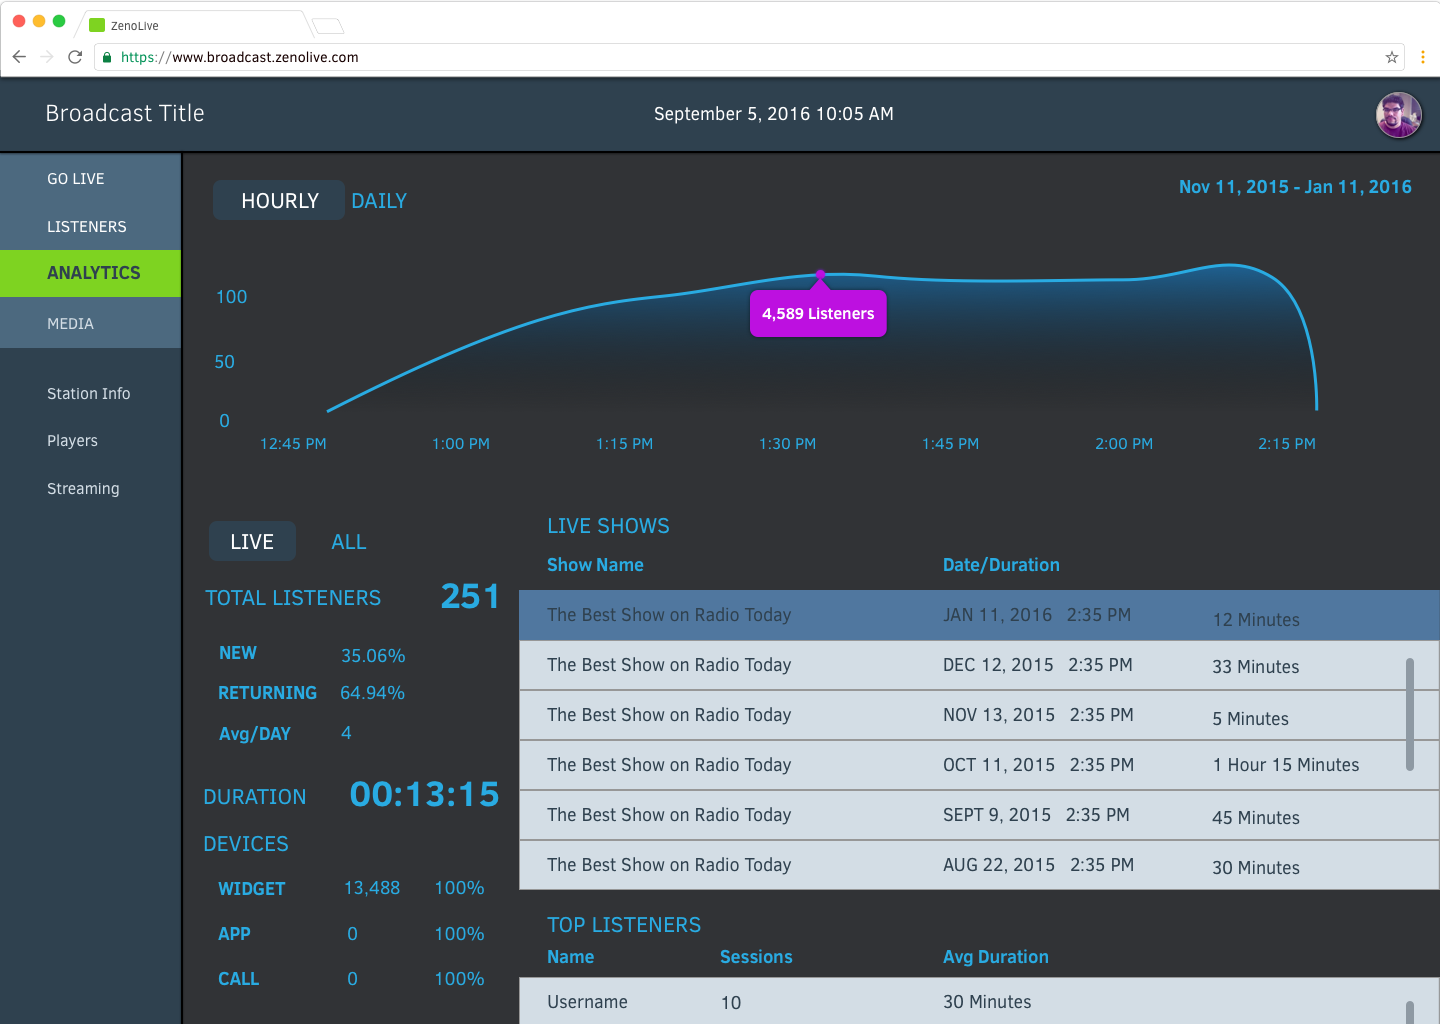Click the green padlock secure icon

(x=107, y=57)
